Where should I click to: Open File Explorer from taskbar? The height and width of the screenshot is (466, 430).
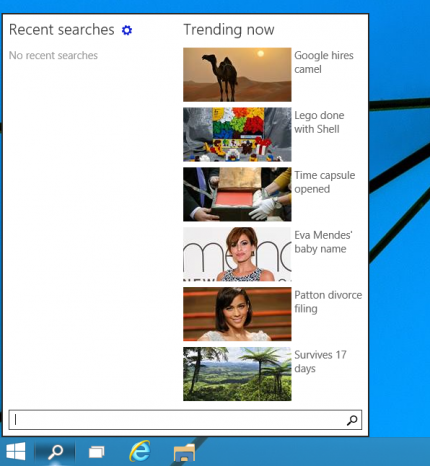coord(184,453)
